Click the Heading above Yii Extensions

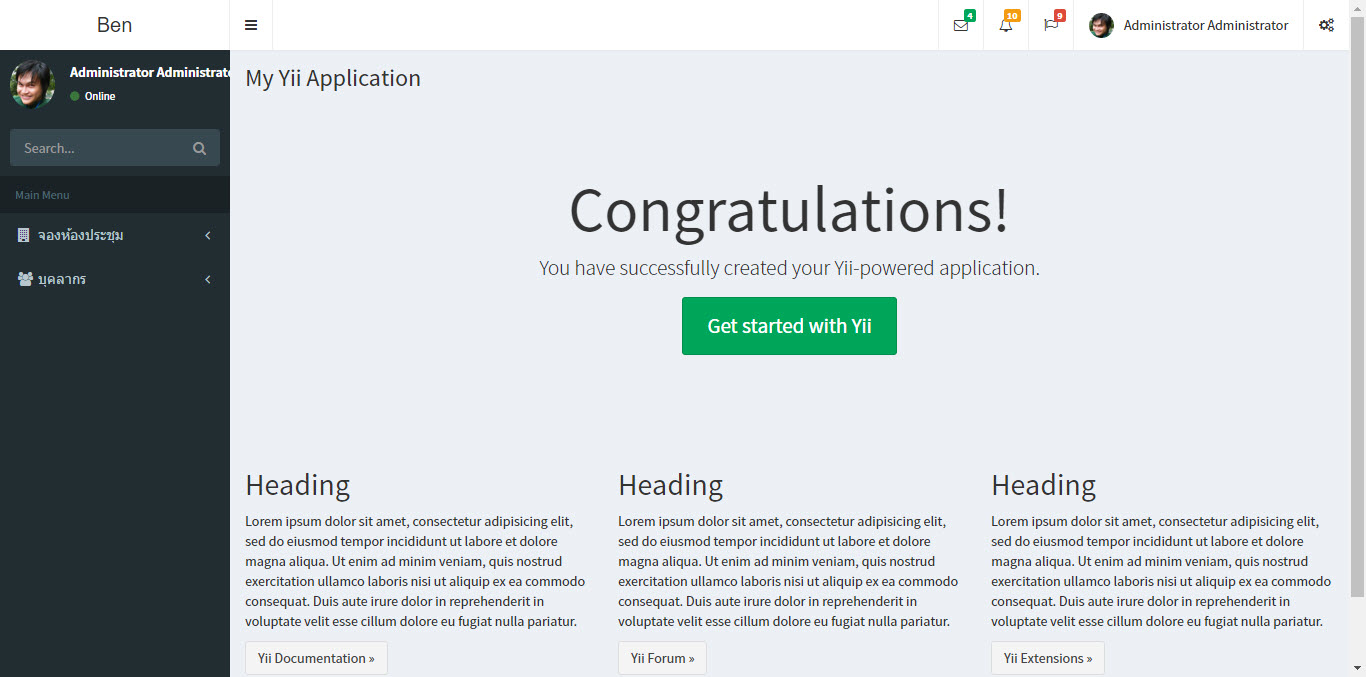coord(1044,485)
